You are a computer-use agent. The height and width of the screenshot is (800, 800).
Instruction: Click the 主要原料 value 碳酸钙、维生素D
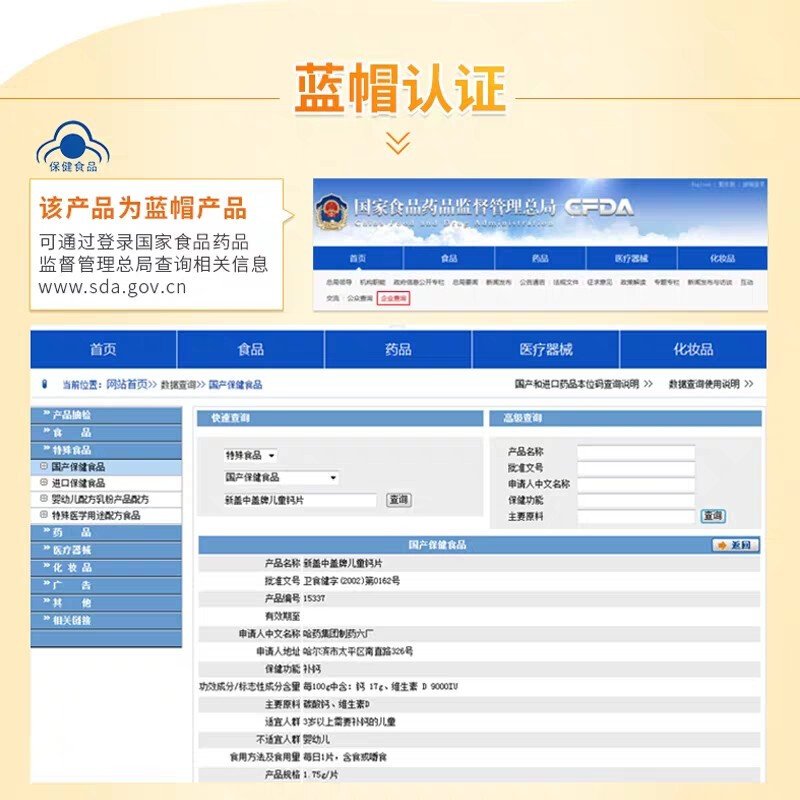coord(337,705)
